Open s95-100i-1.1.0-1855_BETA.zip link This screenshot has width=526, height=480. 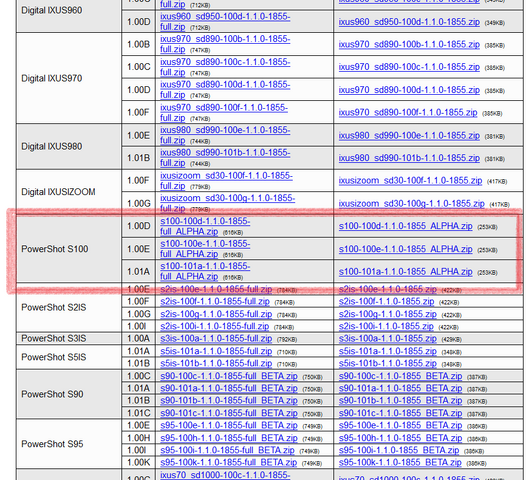[x=399, y=450]
